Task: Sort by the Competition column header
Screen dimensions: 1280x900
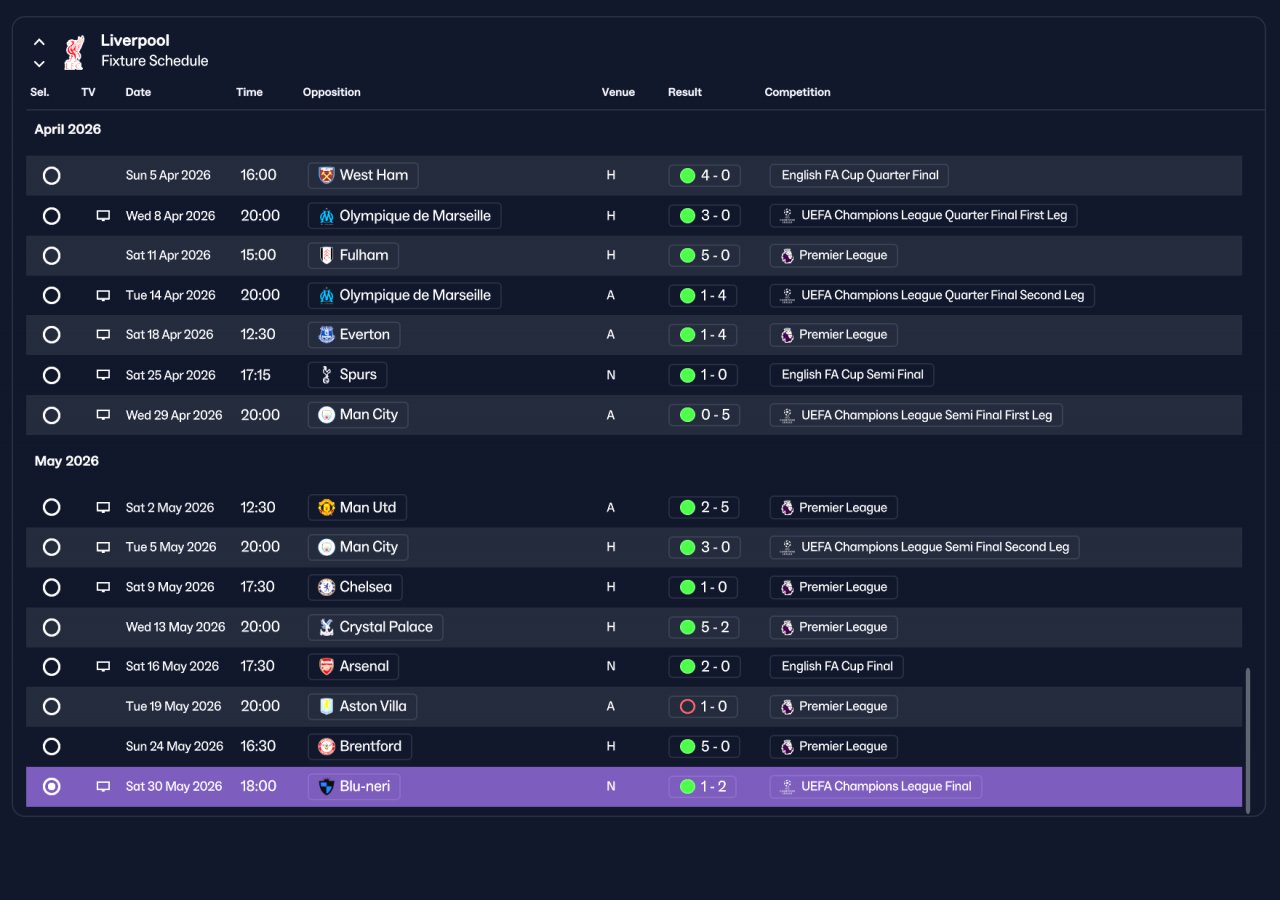Action: pos(797,92)
